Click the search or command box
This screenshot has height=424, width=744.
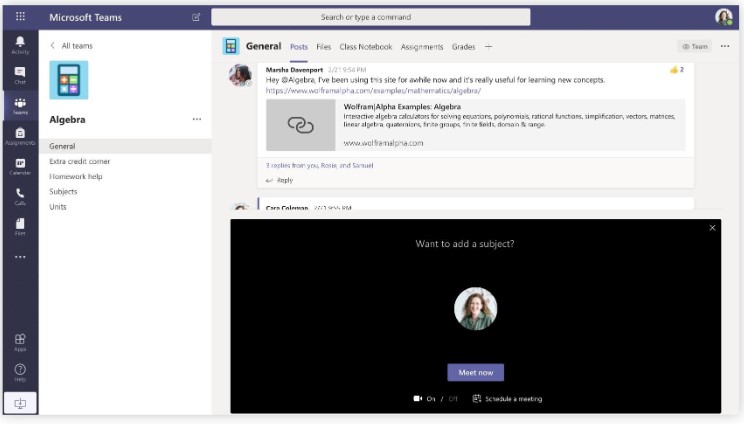point(371,17)
